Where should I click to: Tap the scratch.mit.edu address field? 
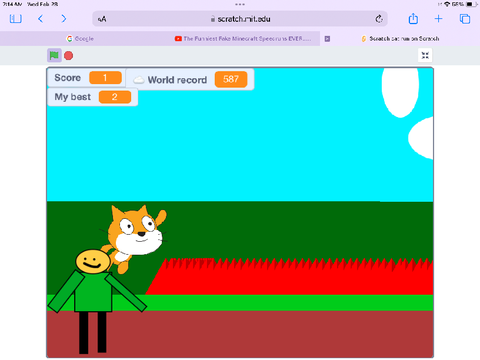pos(240,19)
